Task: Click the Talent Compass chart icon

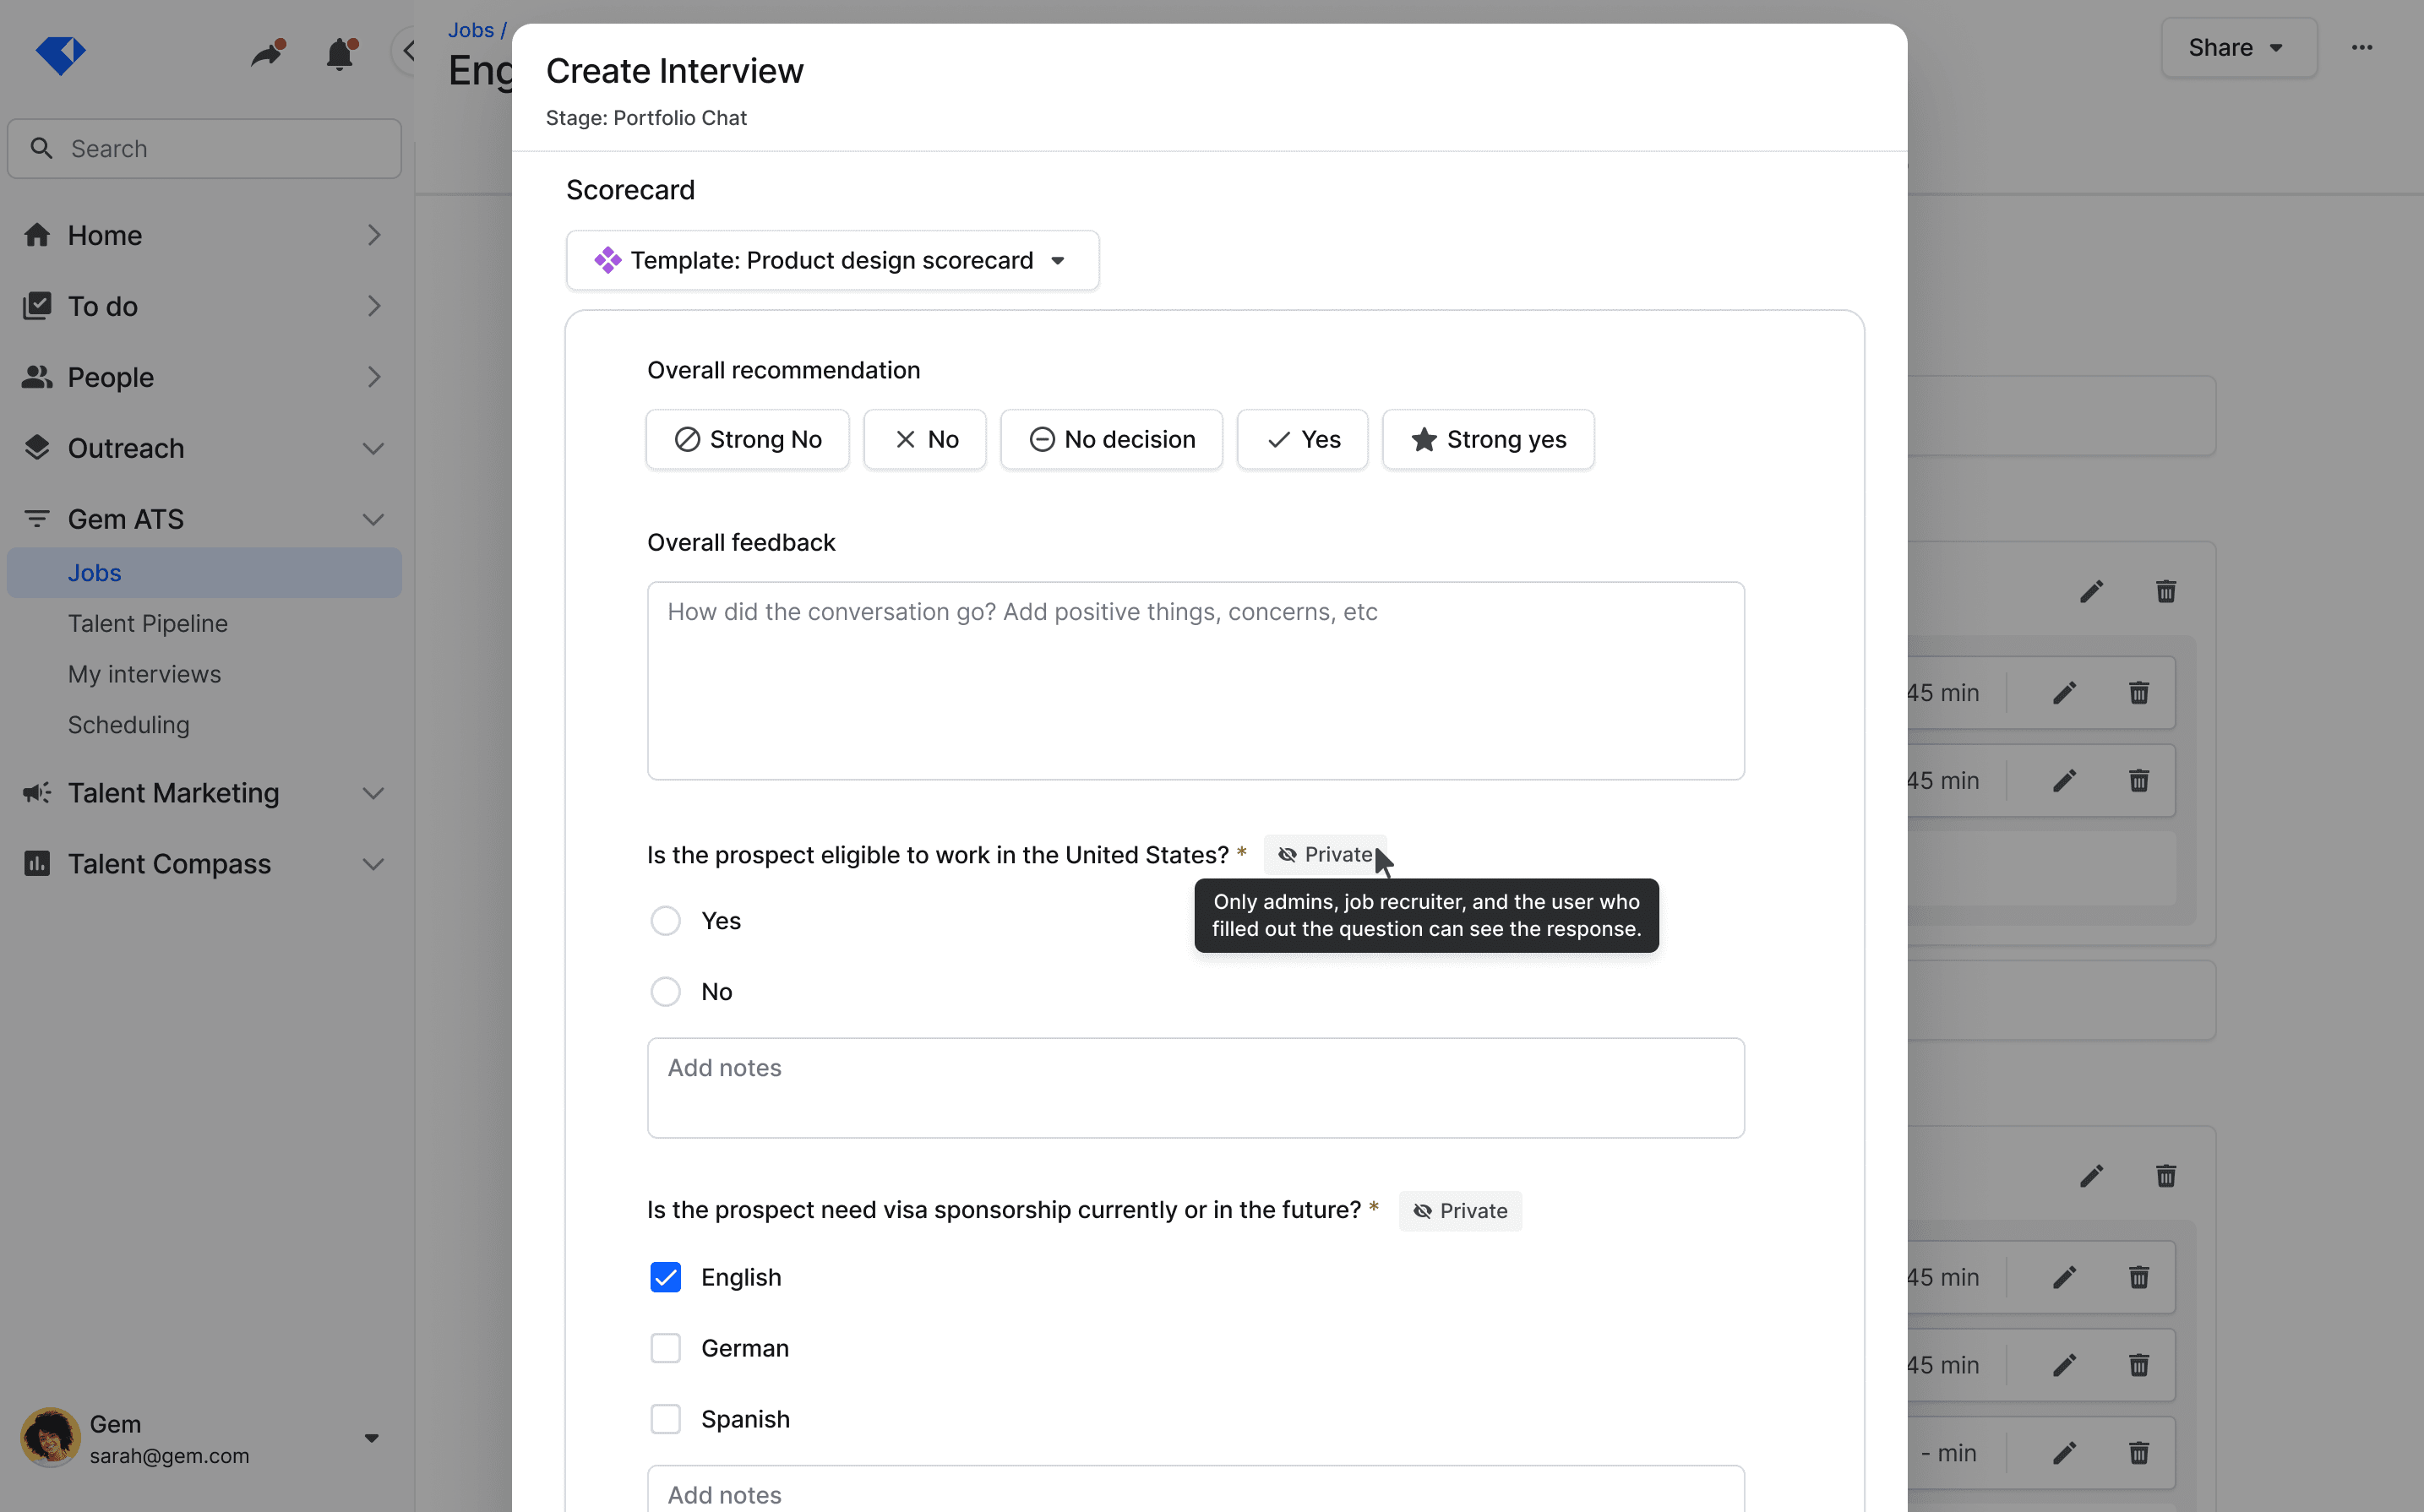Action: [37, 863]
